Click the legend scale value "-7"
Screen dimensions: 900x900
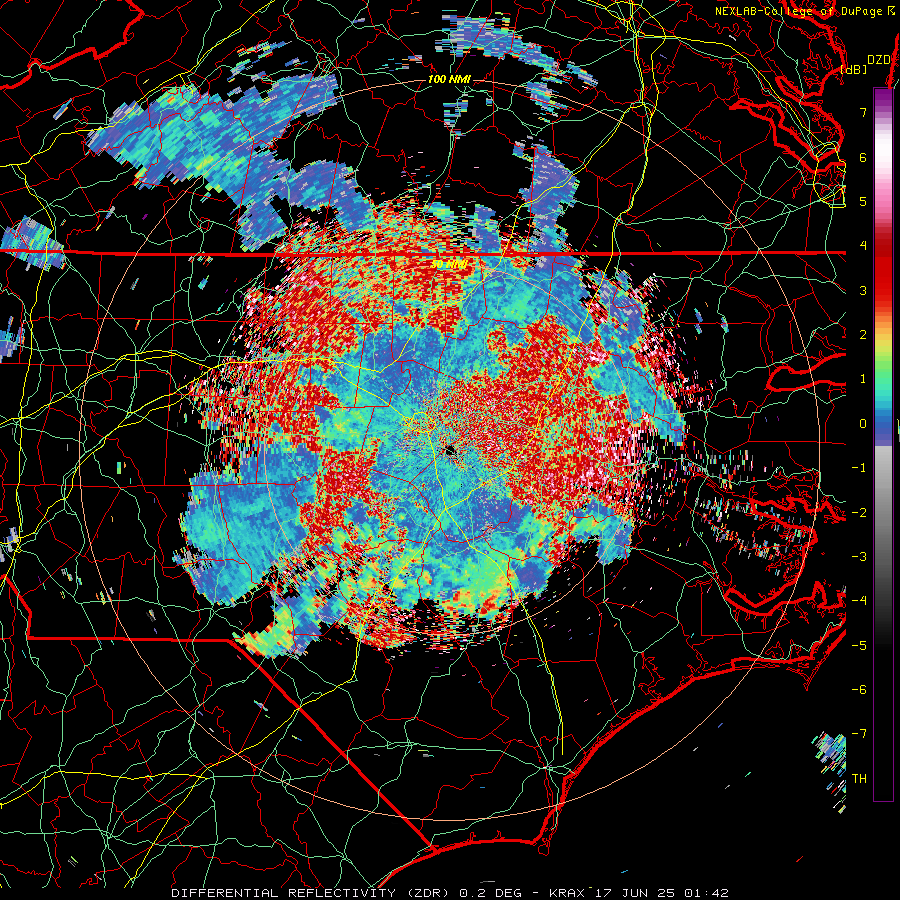click(860, 734)
